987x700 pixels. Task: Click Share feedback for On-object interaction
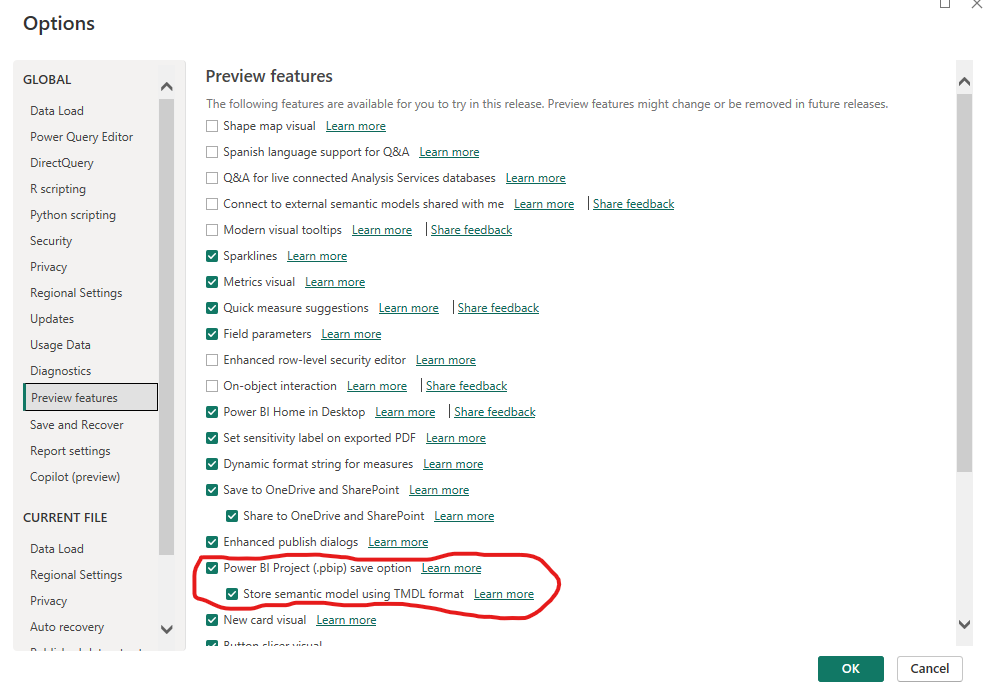pos(466,386)
